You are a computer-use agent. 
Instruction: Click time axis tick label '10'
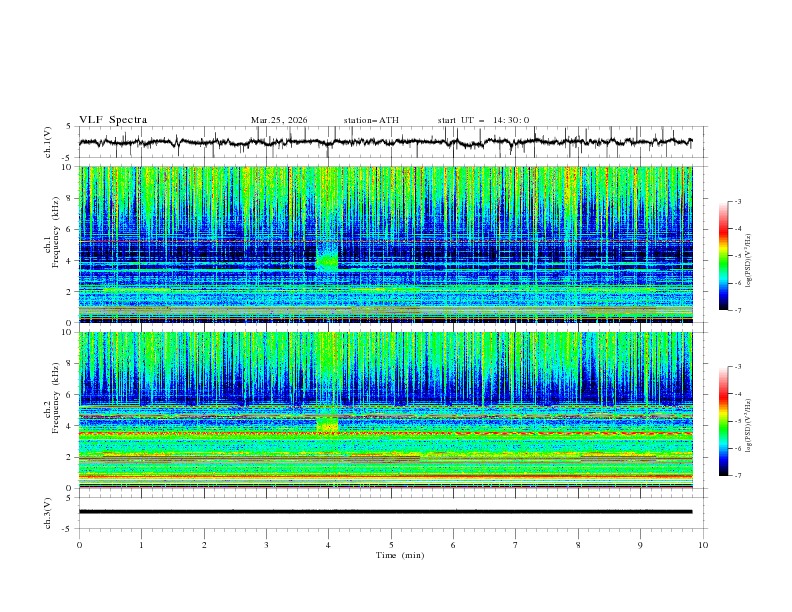[x=703, y=545]
